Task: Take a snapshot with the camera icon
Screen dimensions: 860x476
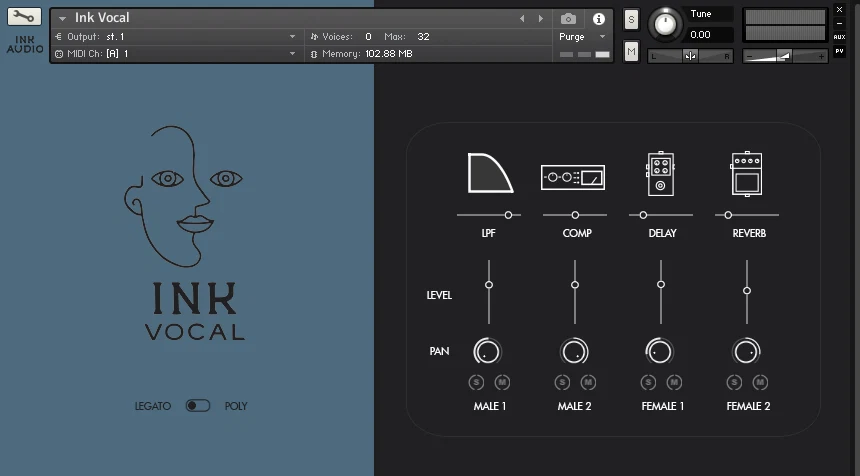Action: point(568,19)
